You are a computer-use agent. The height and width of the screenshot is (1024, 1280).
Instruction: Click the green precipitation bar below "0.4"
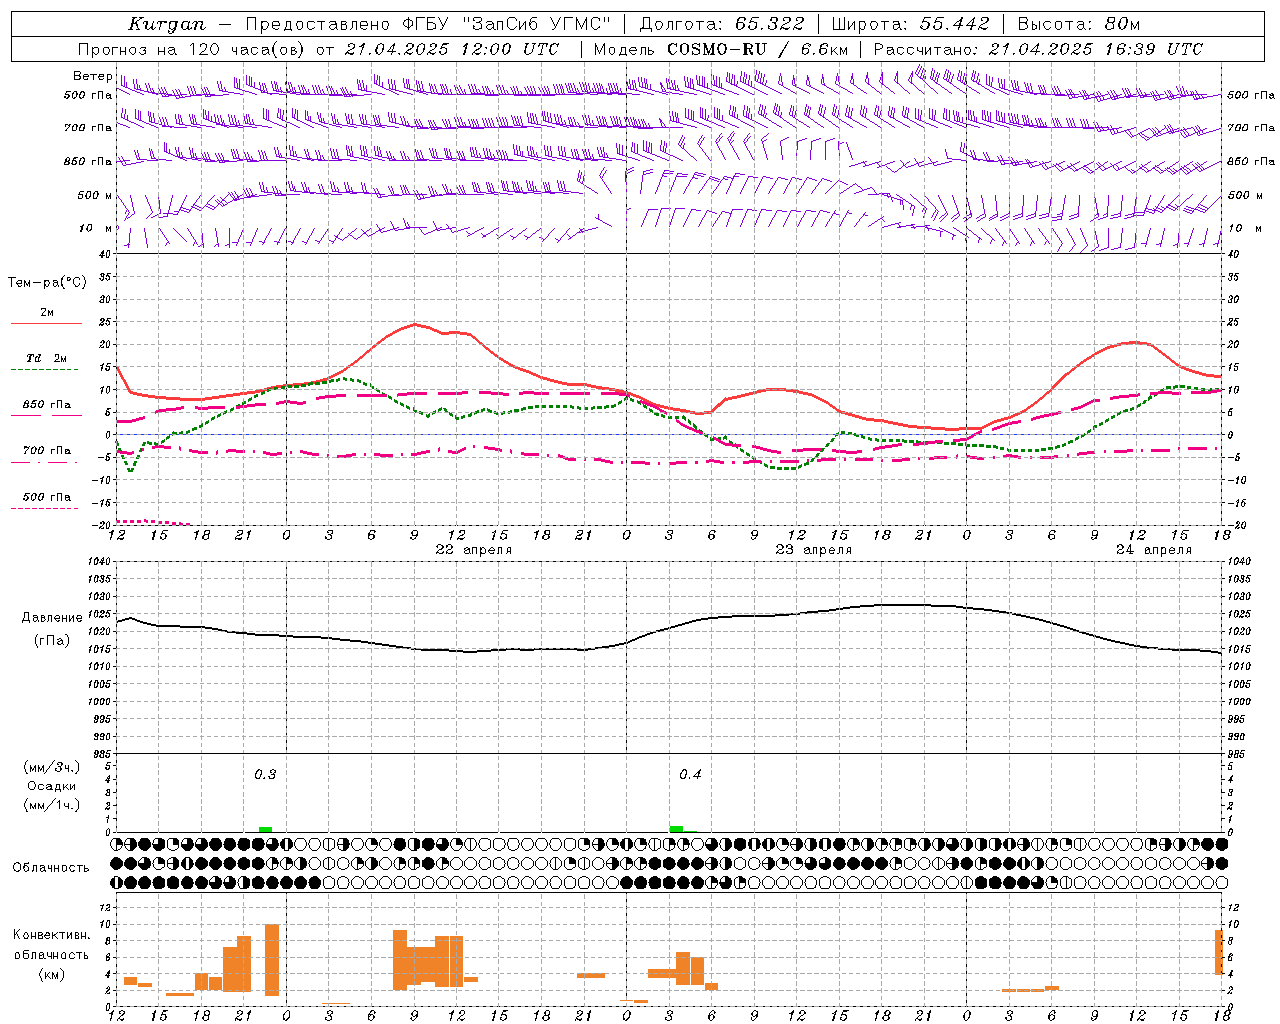pos(677,829)
